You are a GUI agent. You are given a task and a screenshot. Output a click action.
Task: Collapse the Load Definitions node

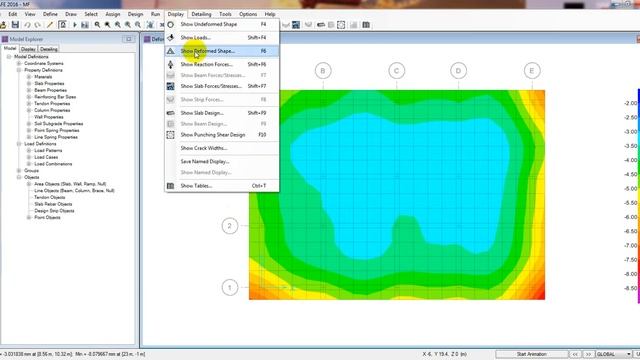19,144
